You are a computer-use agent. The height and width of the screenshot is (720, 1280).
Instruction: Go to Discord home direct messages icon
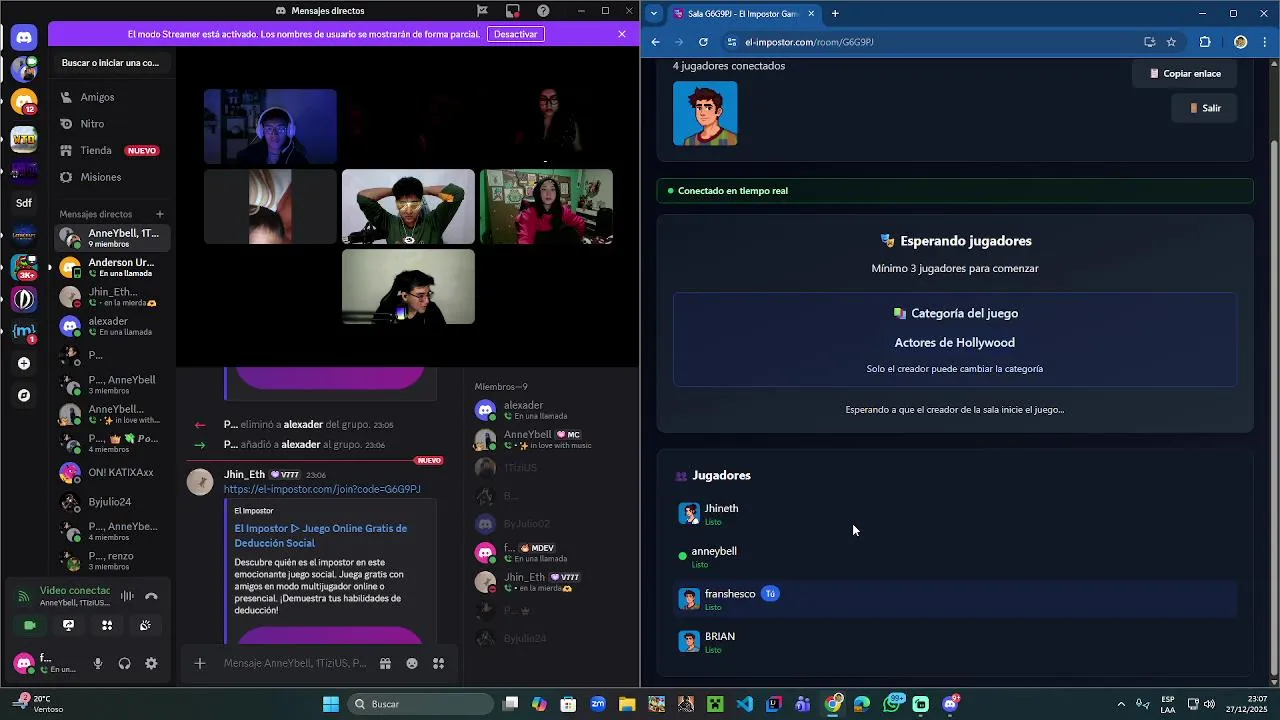coord(24,38)
